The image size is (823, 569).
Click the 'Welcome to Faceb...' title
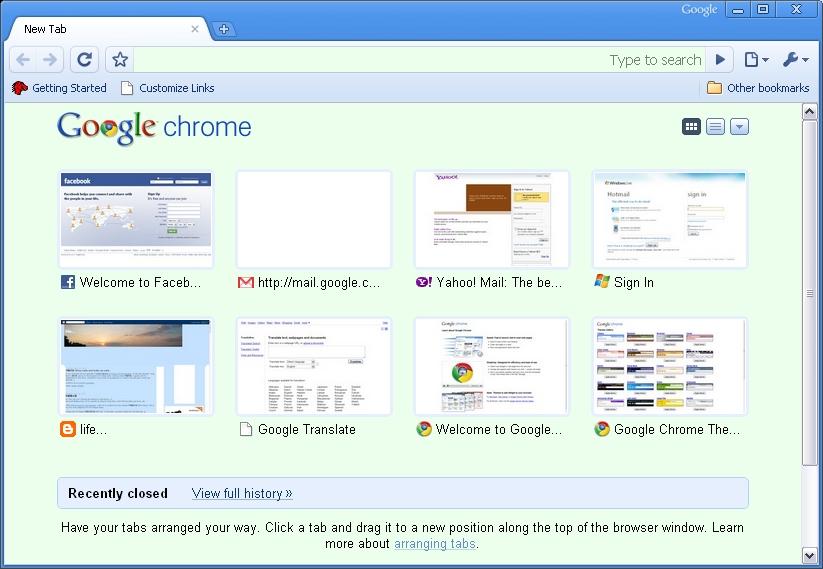point(140,282)
